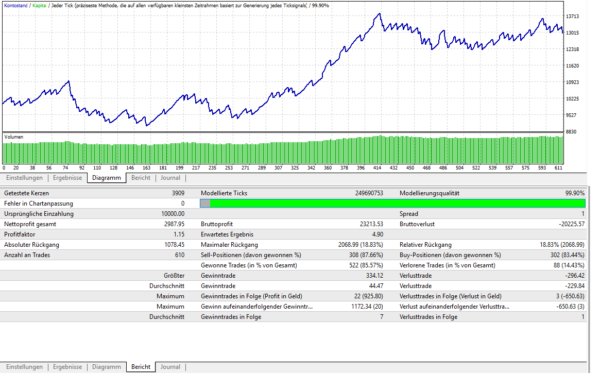Click average profit trade value 44.47

(376, 286)
